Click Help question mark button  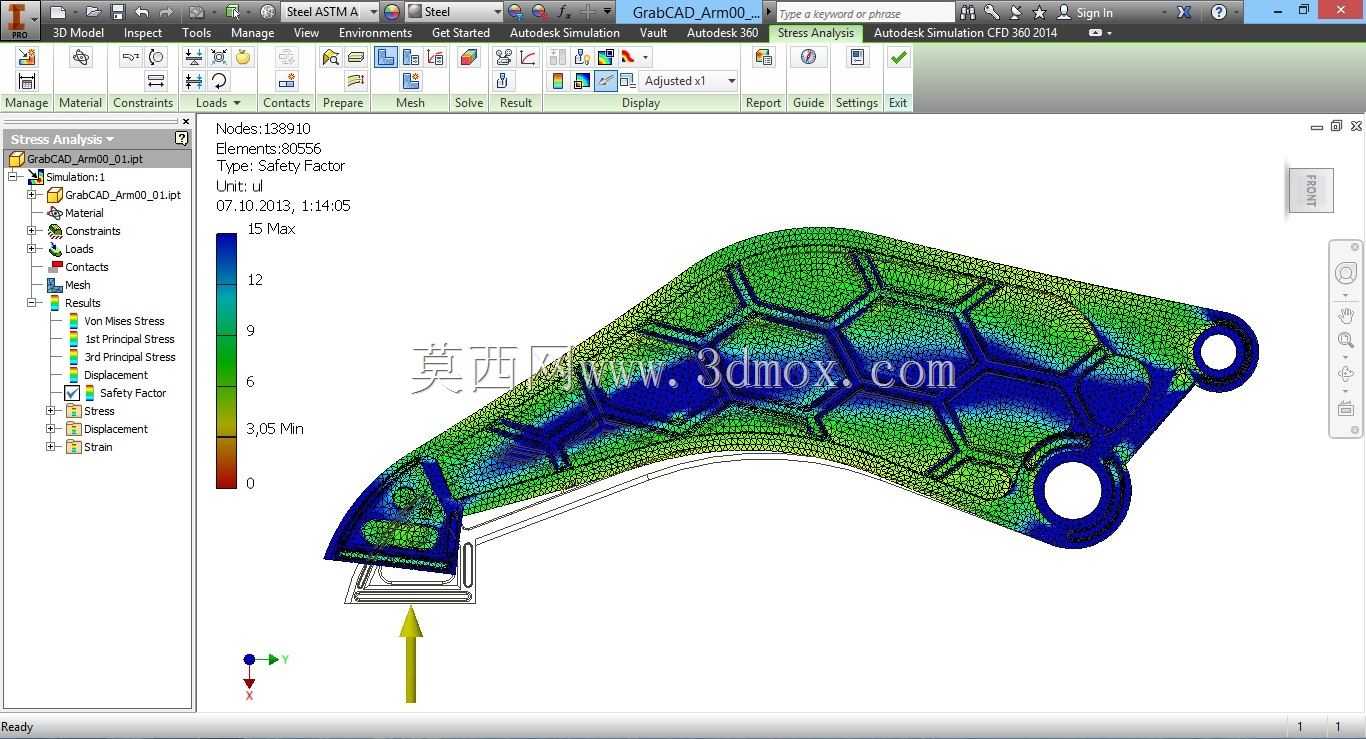[x=1218, y=12]
